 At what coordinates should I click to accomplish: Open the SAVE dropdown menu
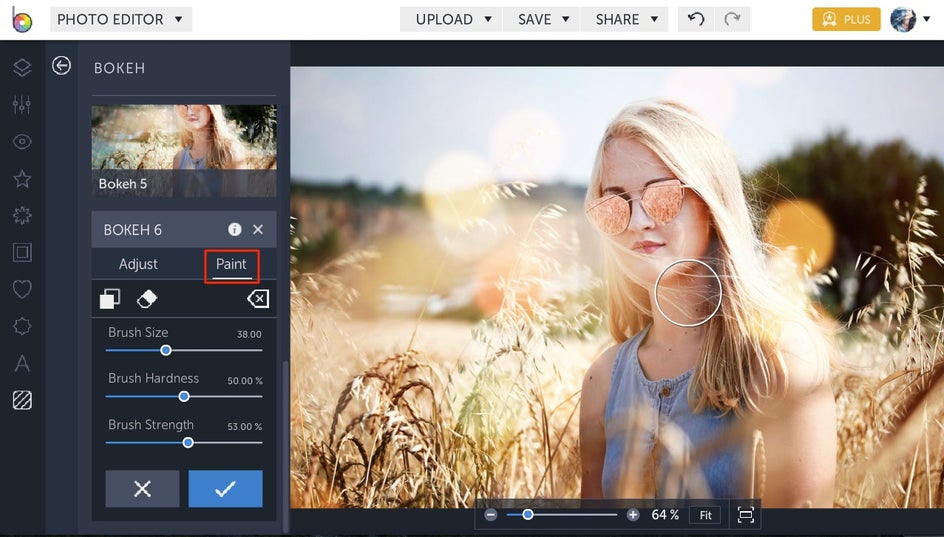click(x=543, y=19)
